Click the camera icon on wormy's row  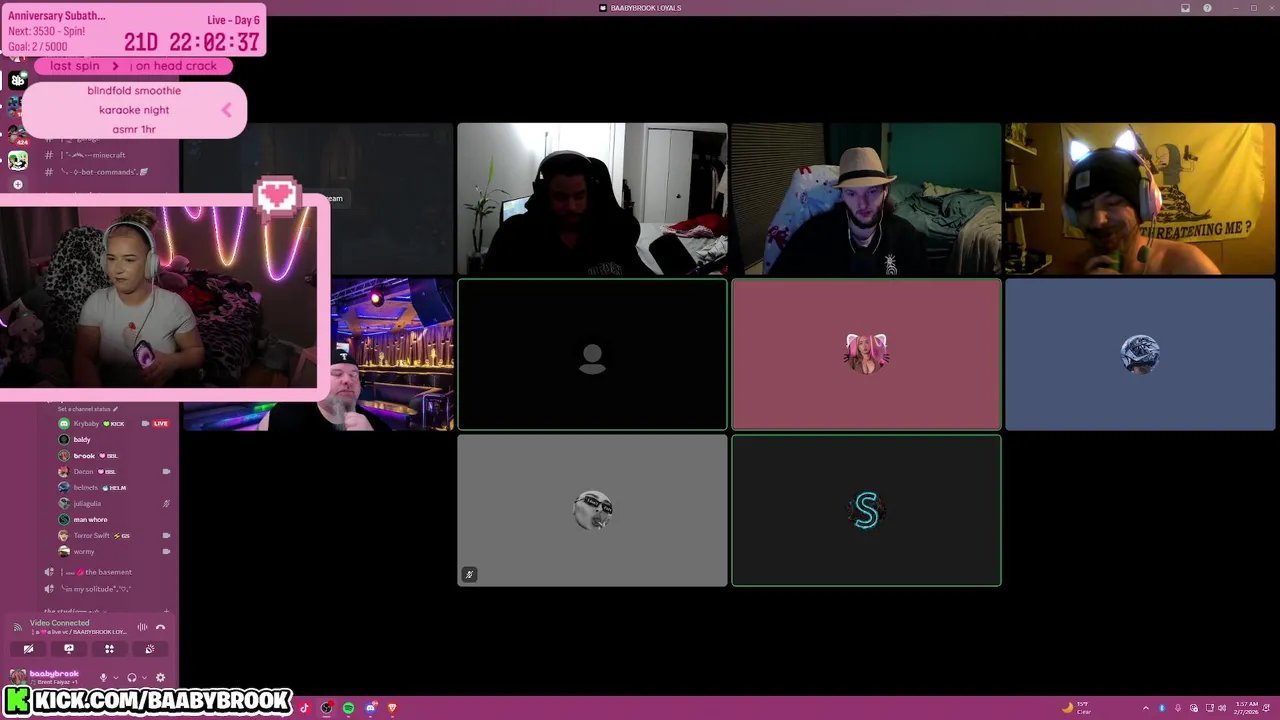[x=166, y=552]
